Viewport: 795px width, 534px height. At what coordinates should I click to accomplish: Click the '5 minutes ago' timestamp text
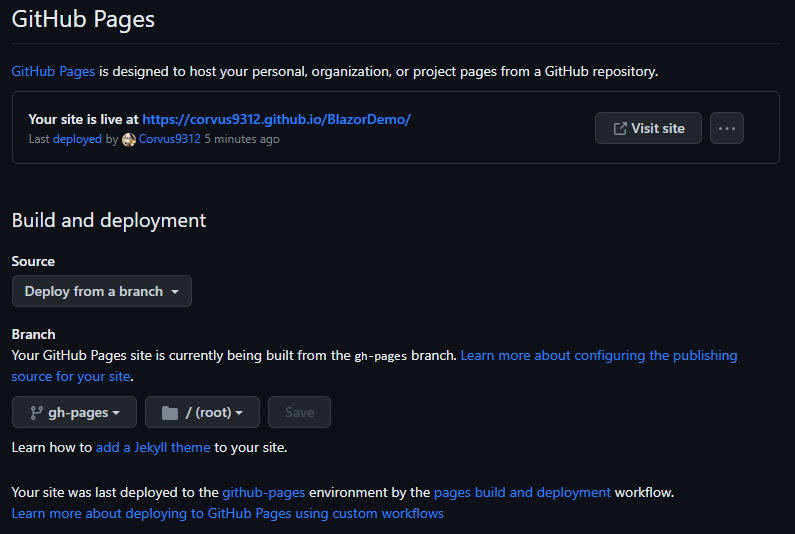[x=242, y=139]
